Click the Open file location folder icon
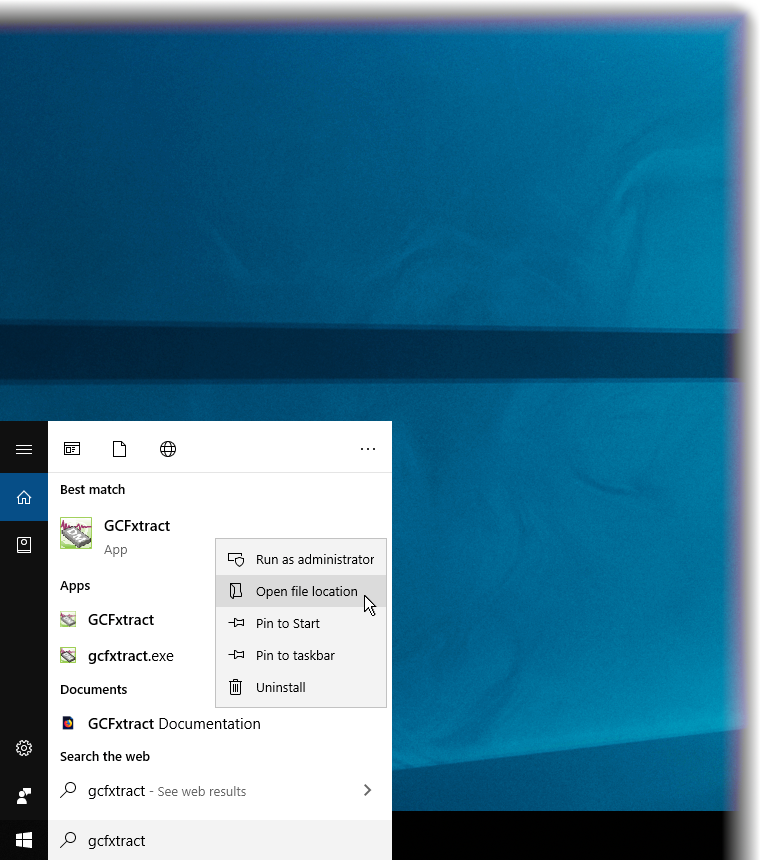 coord(236,591)
